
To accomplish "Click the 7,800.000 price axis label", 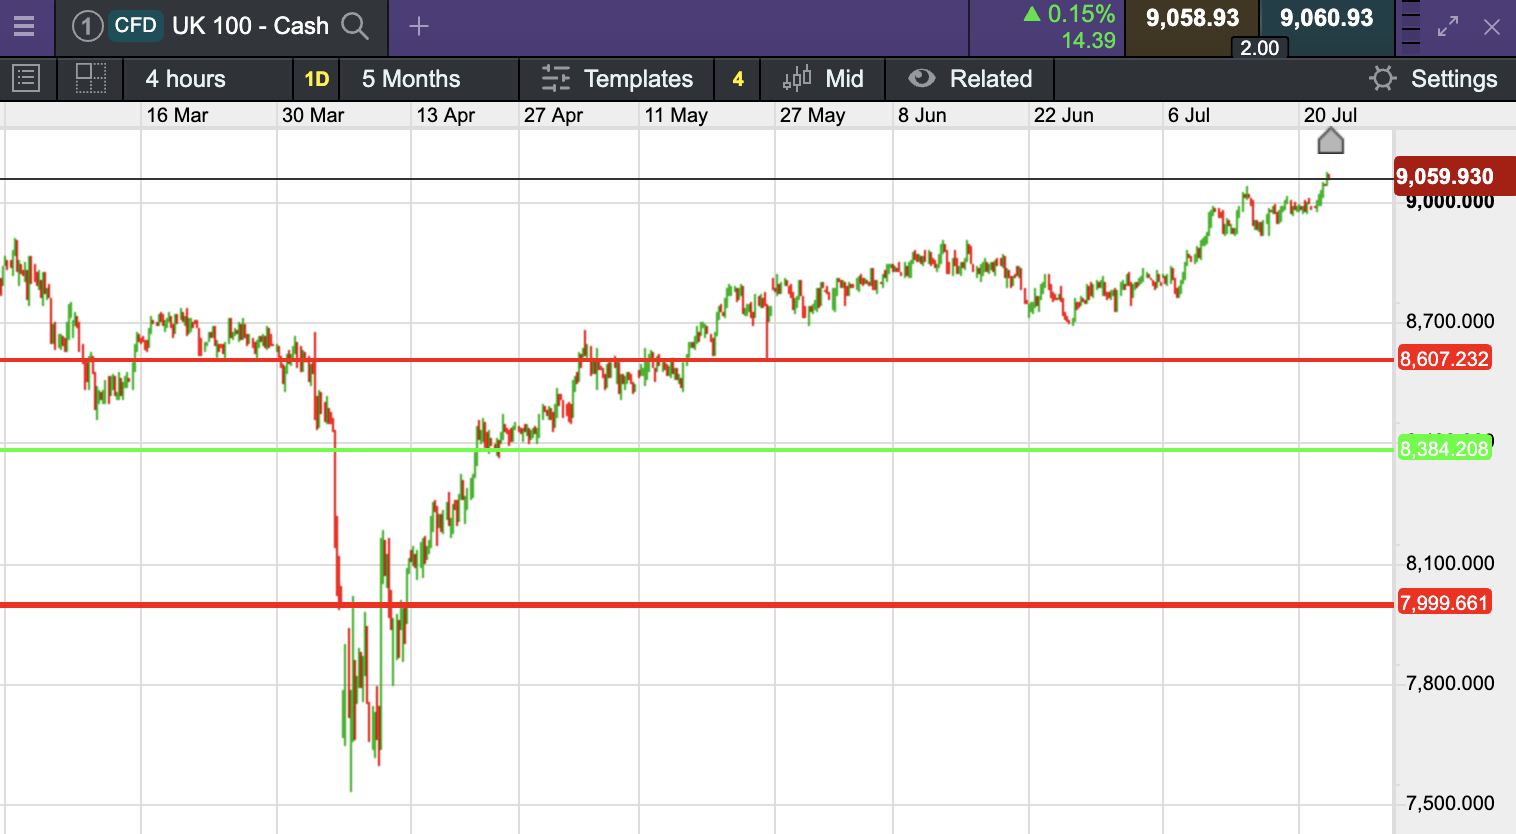I will (x=1450, y=683).
